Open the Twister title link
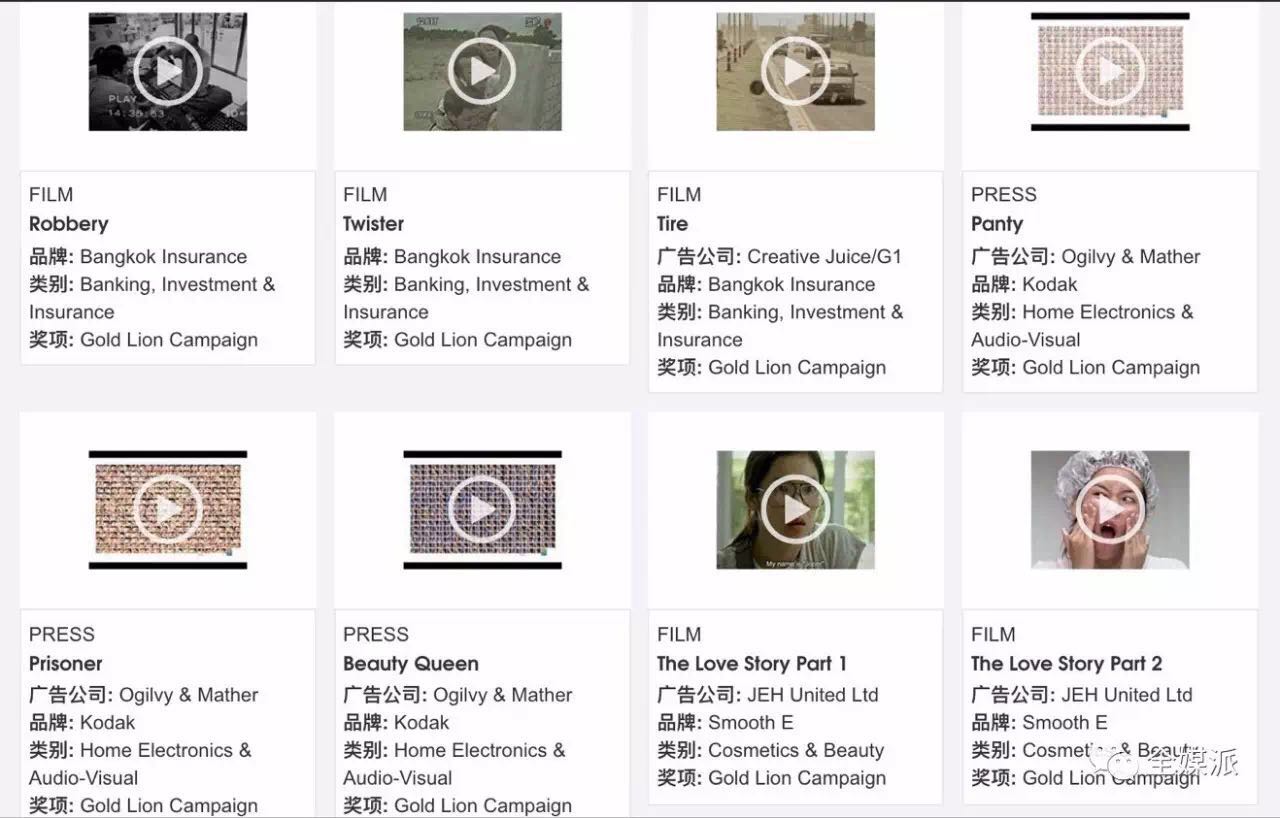Screen dimensions: 1280x818 pyautogui.click(x=374, y=224)
